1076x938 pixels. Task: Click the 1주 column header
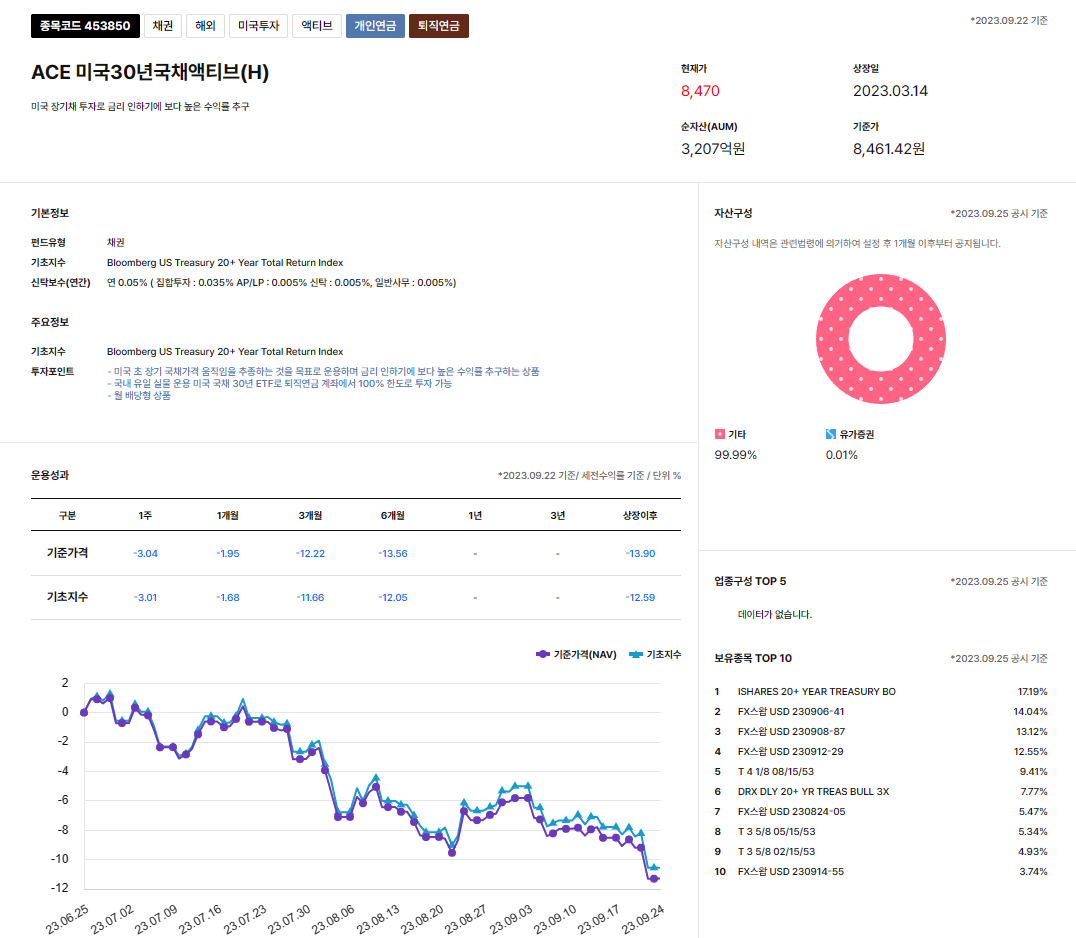pos(145,515)
